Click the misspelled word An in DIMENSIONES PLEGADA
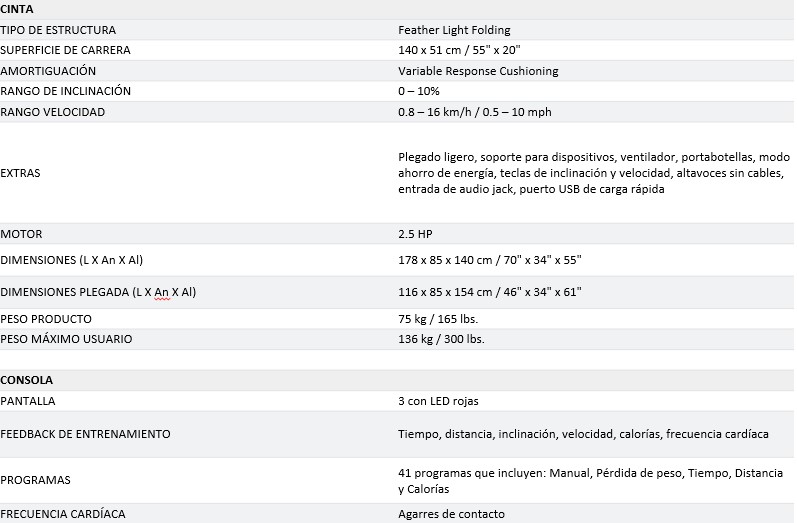 pyautogui.click(x=162, y=292)
